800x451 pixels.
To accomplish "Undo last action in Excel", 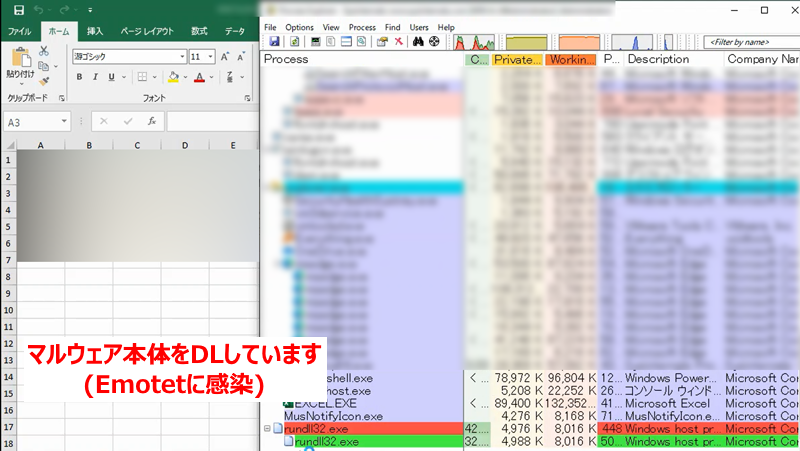I will point(38,10).
